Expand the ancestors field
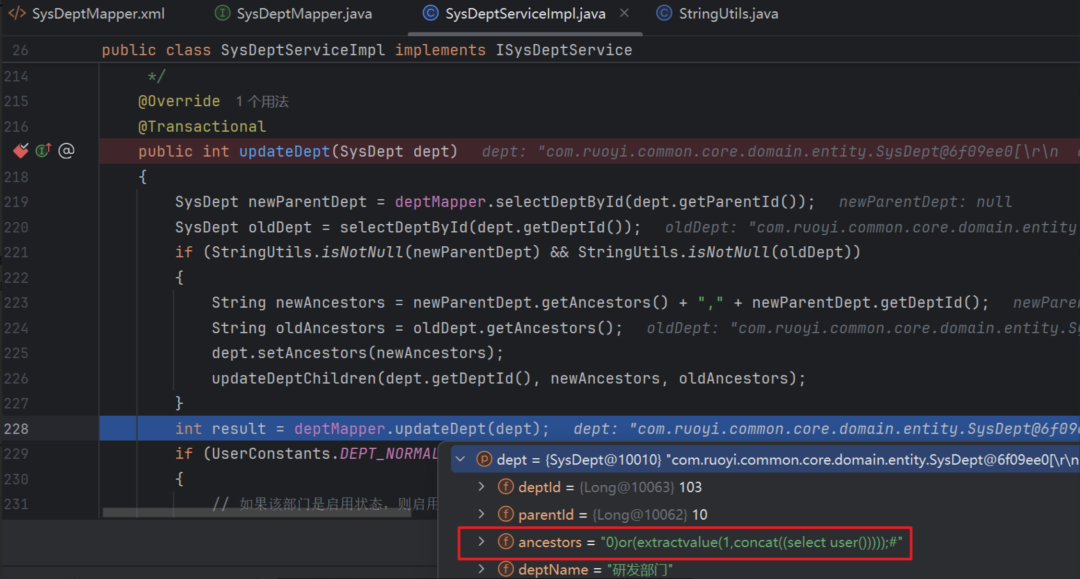The image size is (1080, 579). [481, 542]
